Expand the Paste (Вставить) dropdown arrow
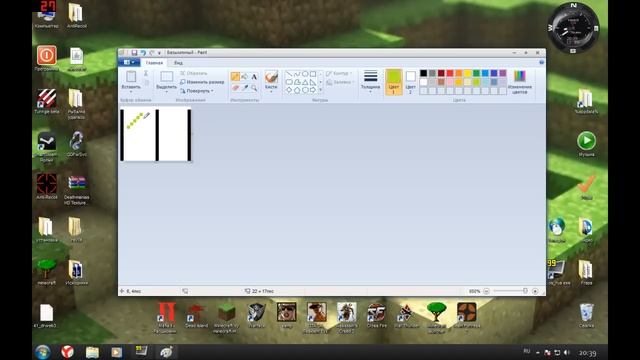Viewport: 640px width, 360px height. tap(131, 91)
